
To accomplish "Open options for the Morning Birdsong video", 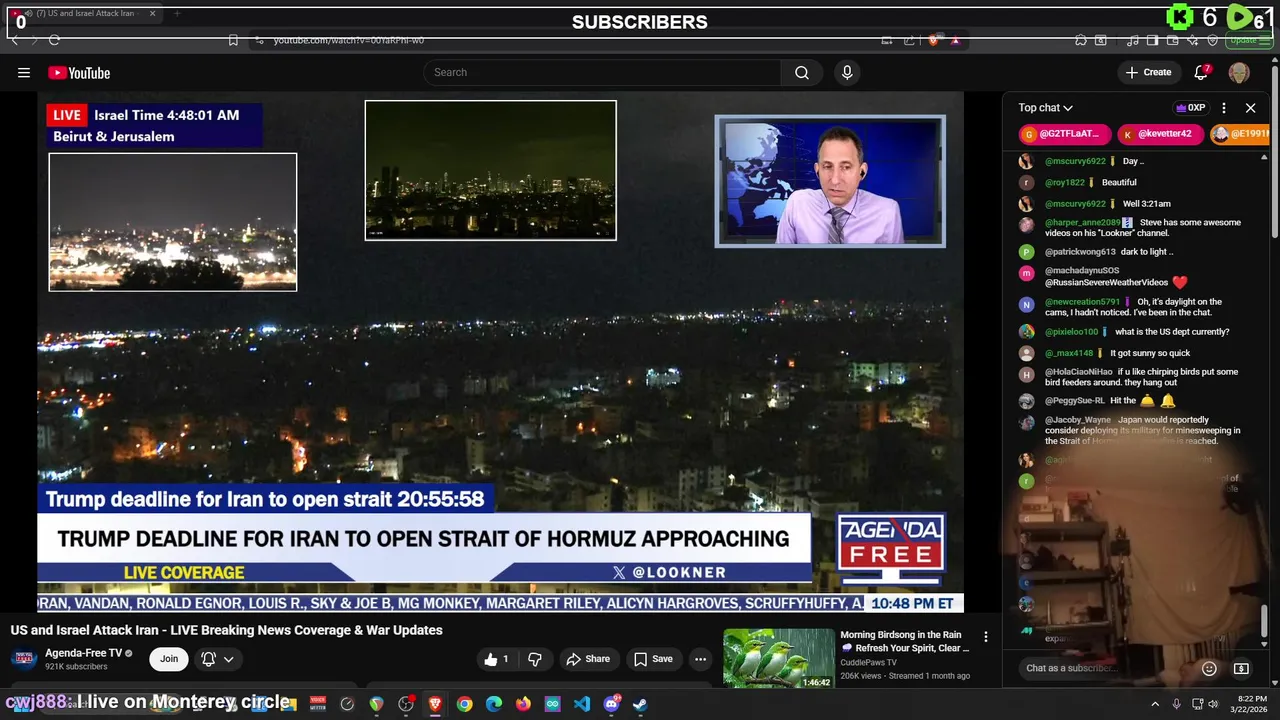I will pyautogui.click(x=986, y=637).
